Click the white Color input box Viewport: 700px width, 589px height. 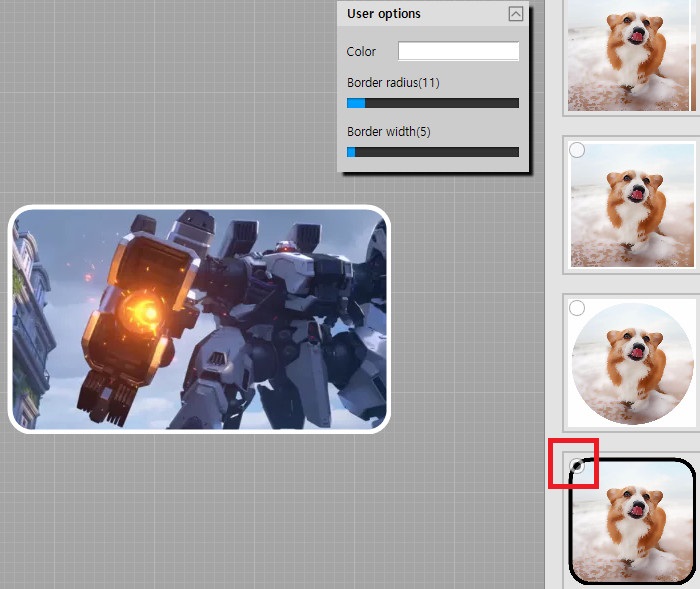[458, 51]
